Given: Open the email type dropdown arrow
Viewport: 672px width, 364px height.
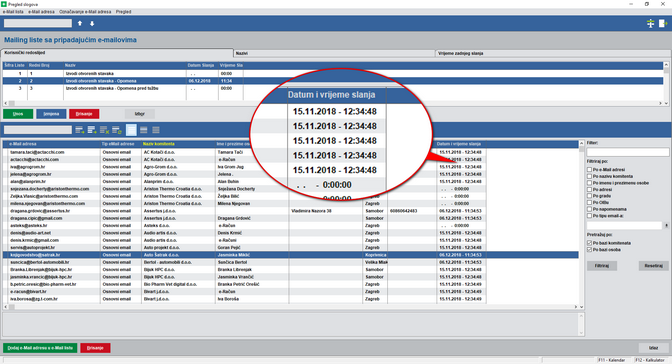Looking at the screenshot, I should (x=666, y=226).
